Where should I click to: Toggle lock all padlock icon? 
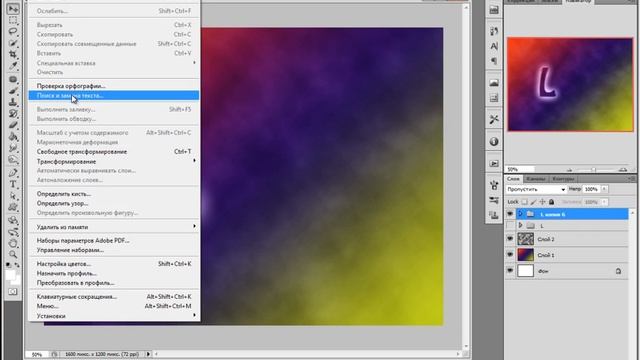click(551, 202)
